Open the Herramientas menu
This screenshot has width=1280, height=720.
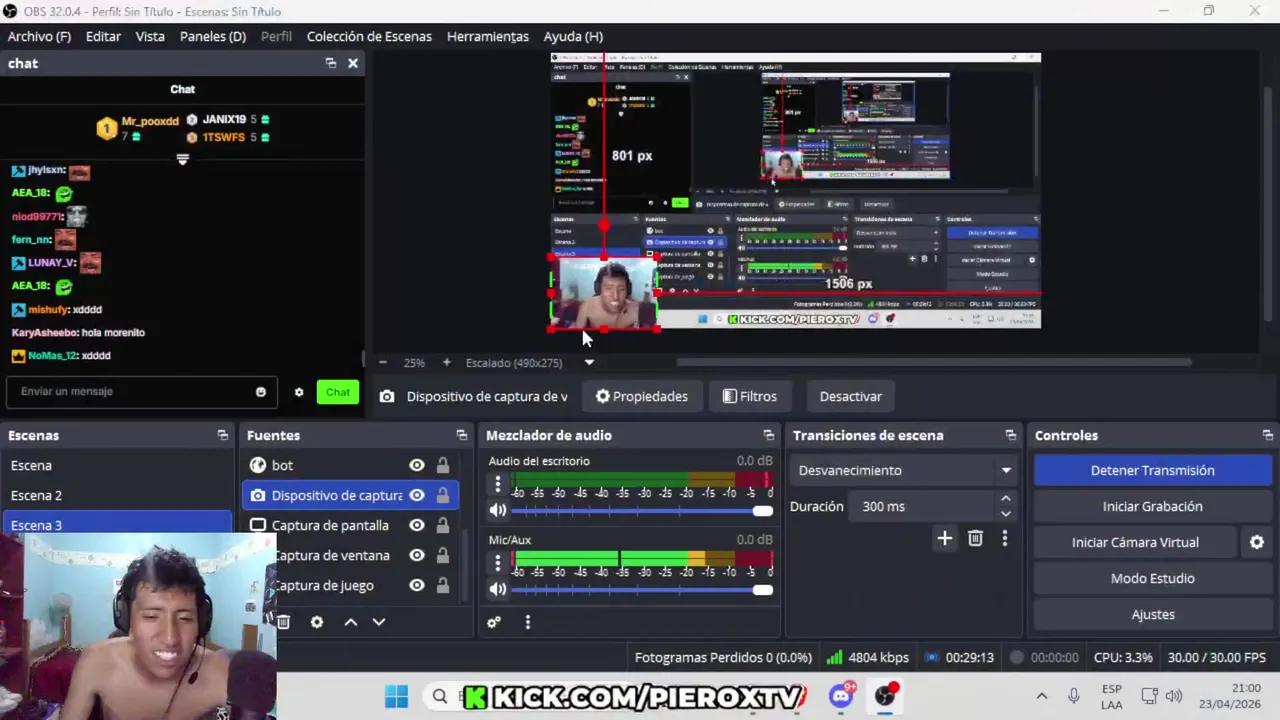pyautogui.click(x=487, y=36)
